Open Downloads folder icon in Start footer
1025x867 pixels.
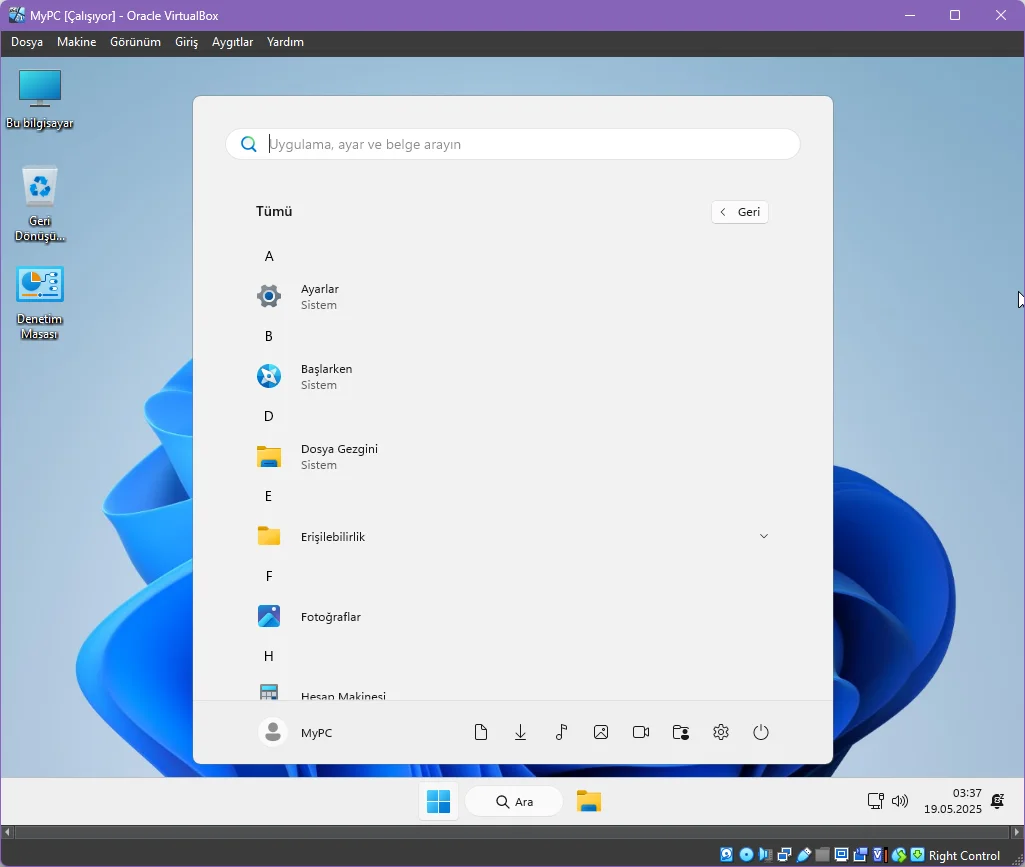pos(520,732)
